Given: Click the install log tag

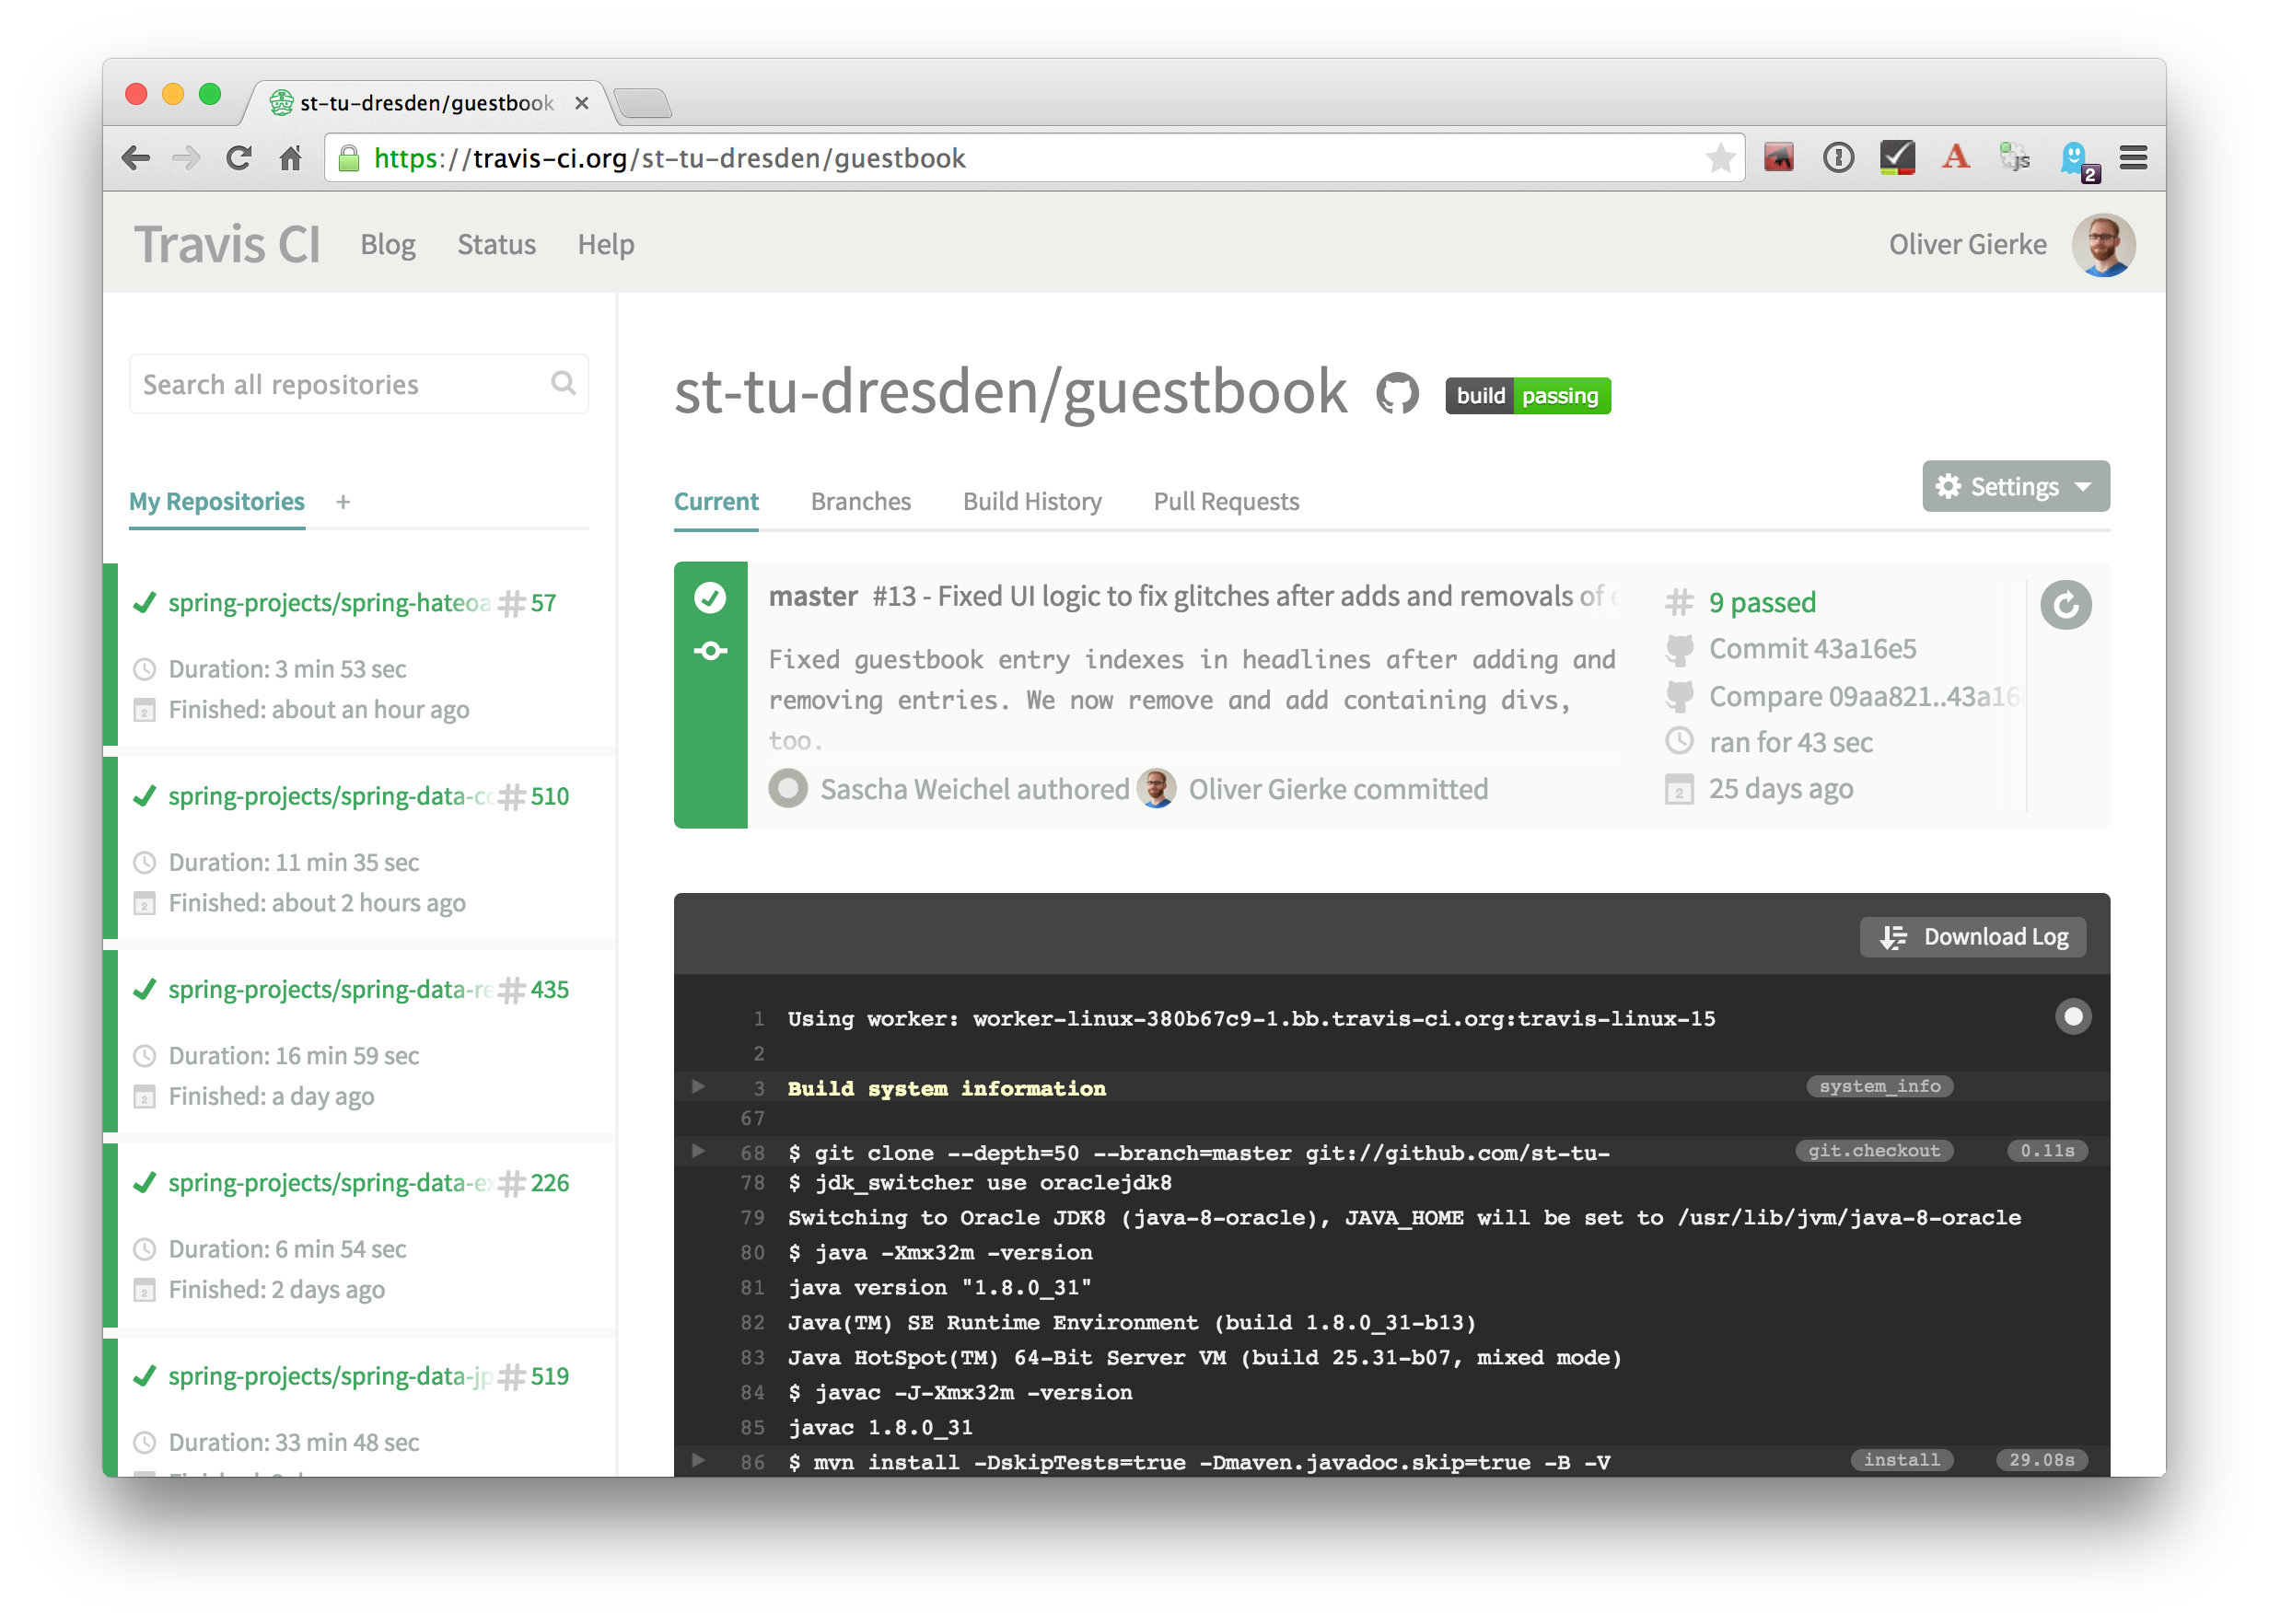Looking at the screenshot, I should 1900,1460.
